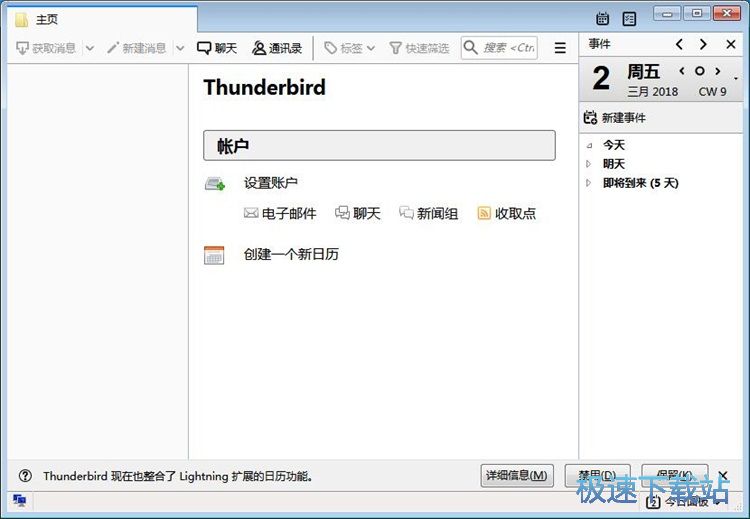Screen dimensions: 750x519
Task: Click the 帐户 section header
Action: (379, 145)
